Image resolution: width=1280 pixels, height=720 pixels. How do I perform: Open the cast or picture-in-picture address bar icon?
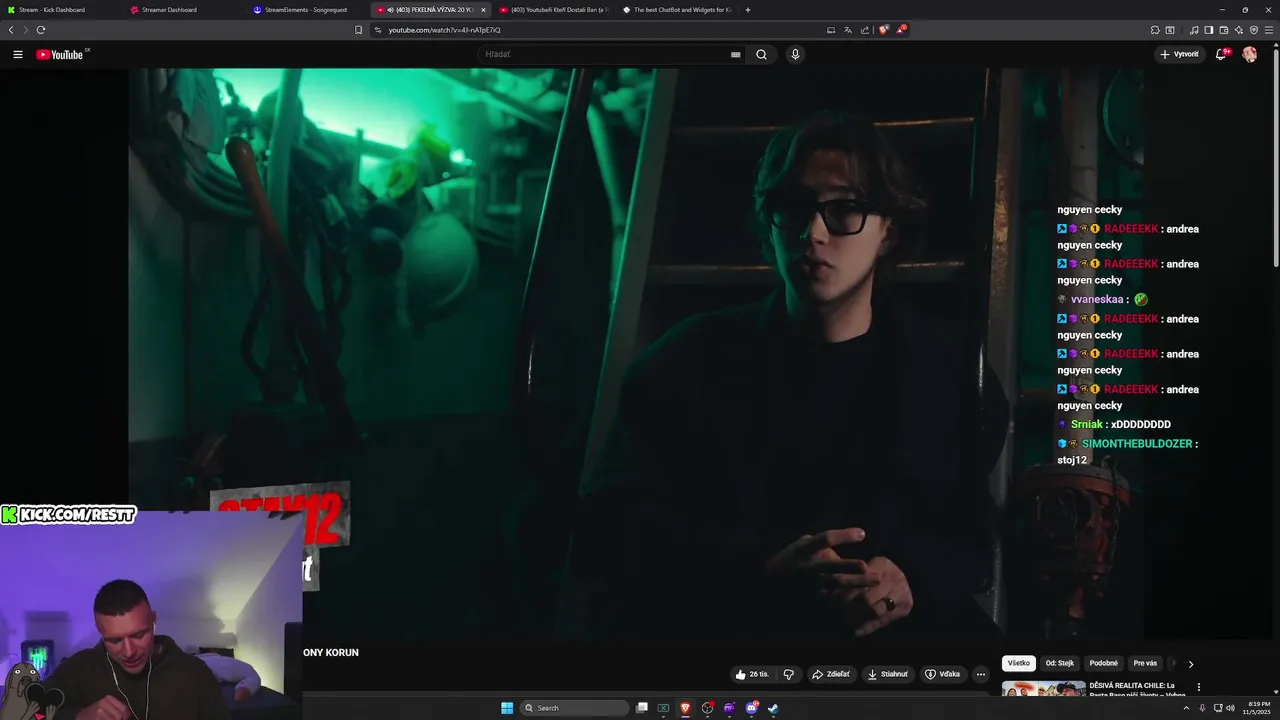click(831, 30)
